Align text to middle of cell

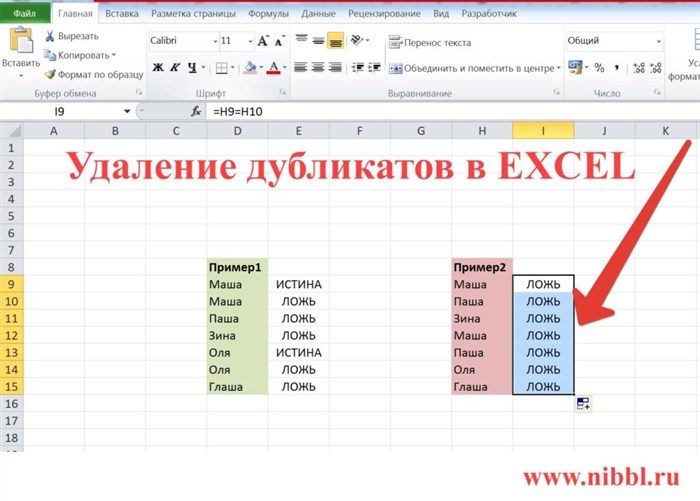coord(318,41)
